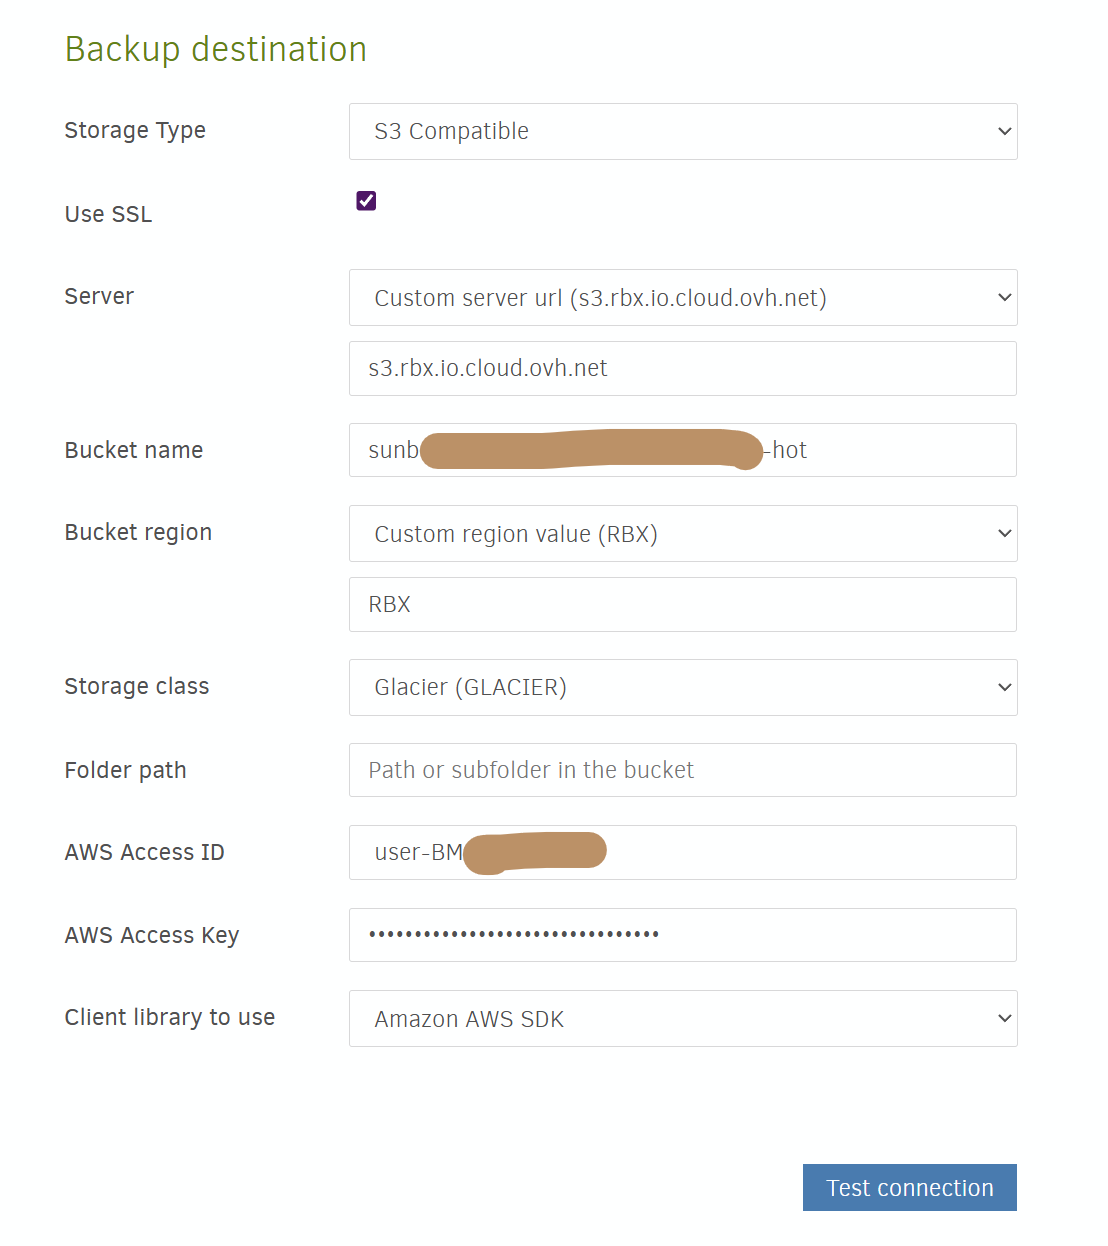Click the Storage Type text label
Image resolution: width=1108 pixels, height=1246 pixels.
point(135,131)
